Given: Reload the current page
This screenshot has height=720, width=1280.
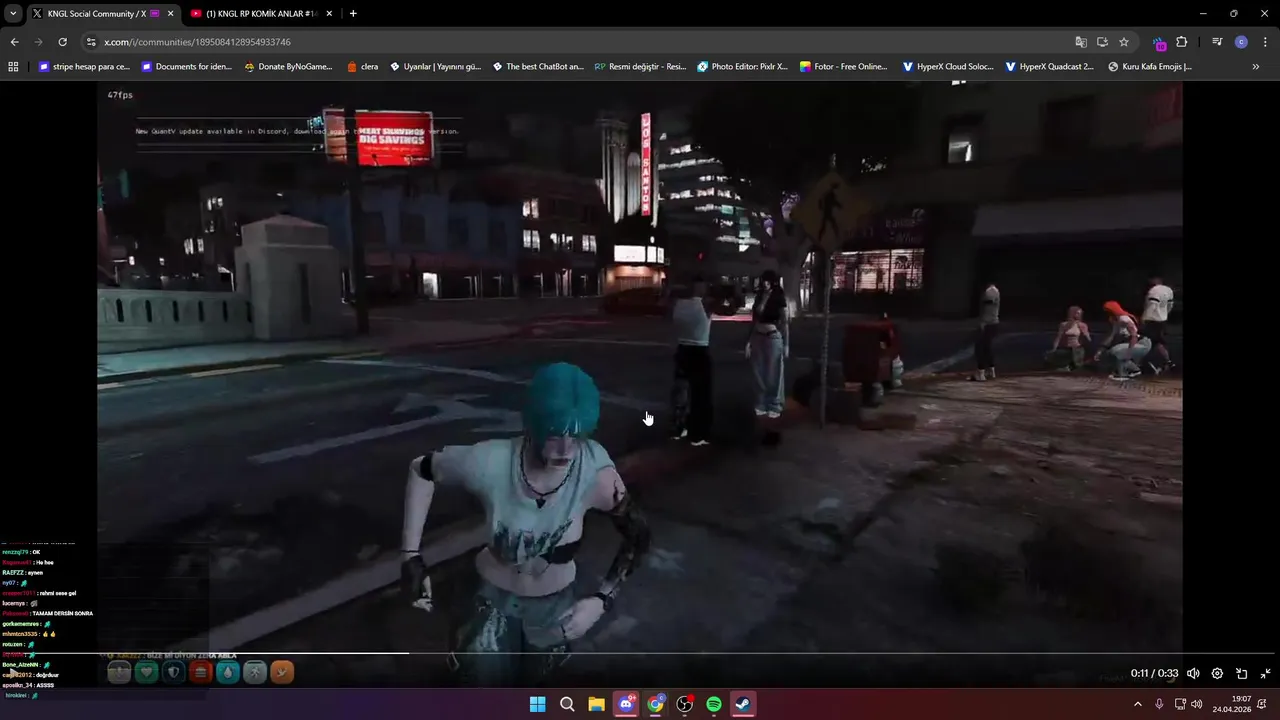Looking at the screenshot, I should pos(62,42).
